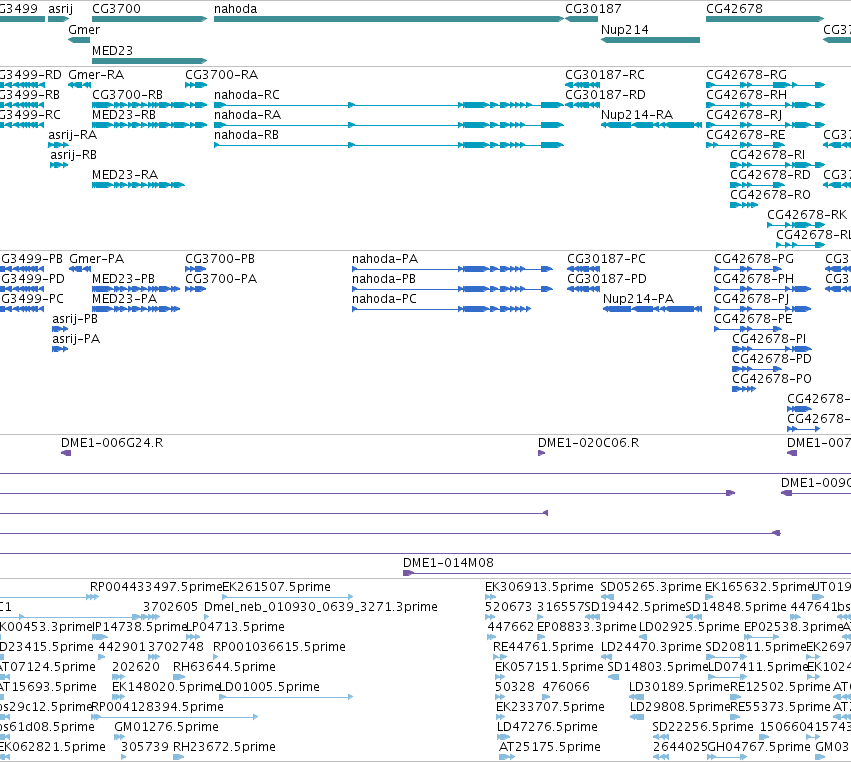Viewport: 851px width, 762px height.
Task: Click the CG42678 gene label
Action: [734, 9]
